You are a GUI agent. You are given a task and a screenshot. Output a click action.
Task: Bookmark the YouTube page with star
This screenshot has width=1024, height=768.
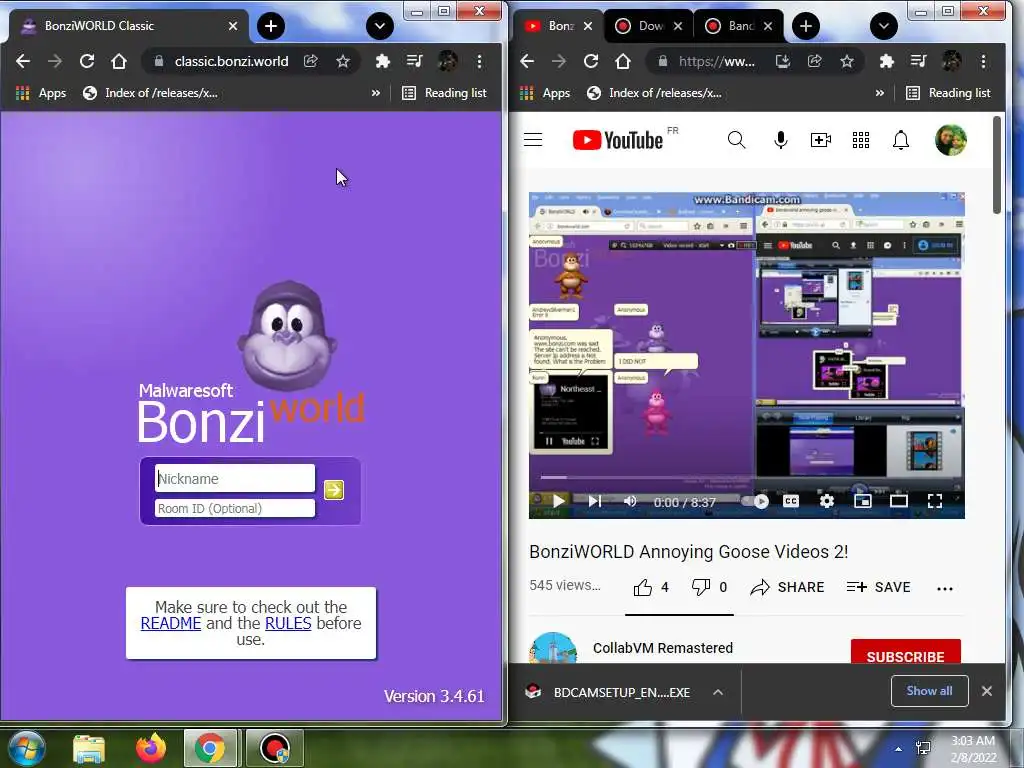pos(847,61)
